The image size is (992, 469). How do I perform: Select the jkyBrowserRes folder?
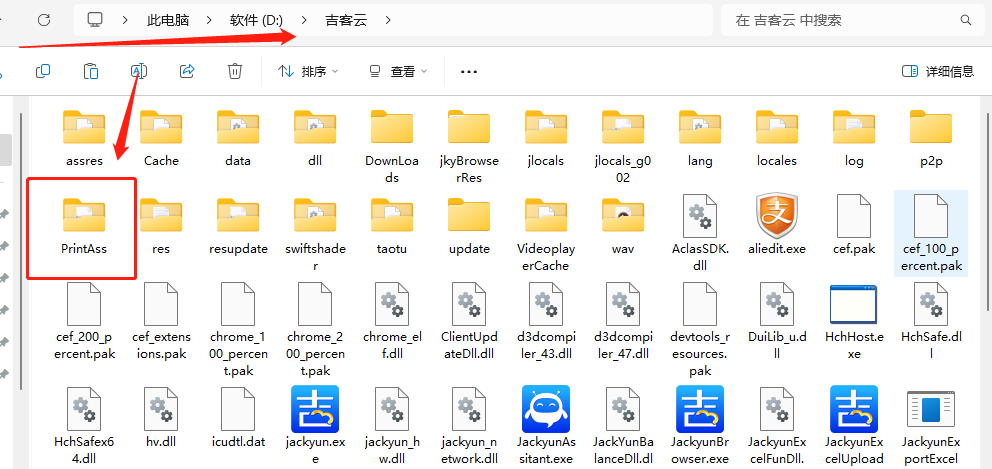469,146
